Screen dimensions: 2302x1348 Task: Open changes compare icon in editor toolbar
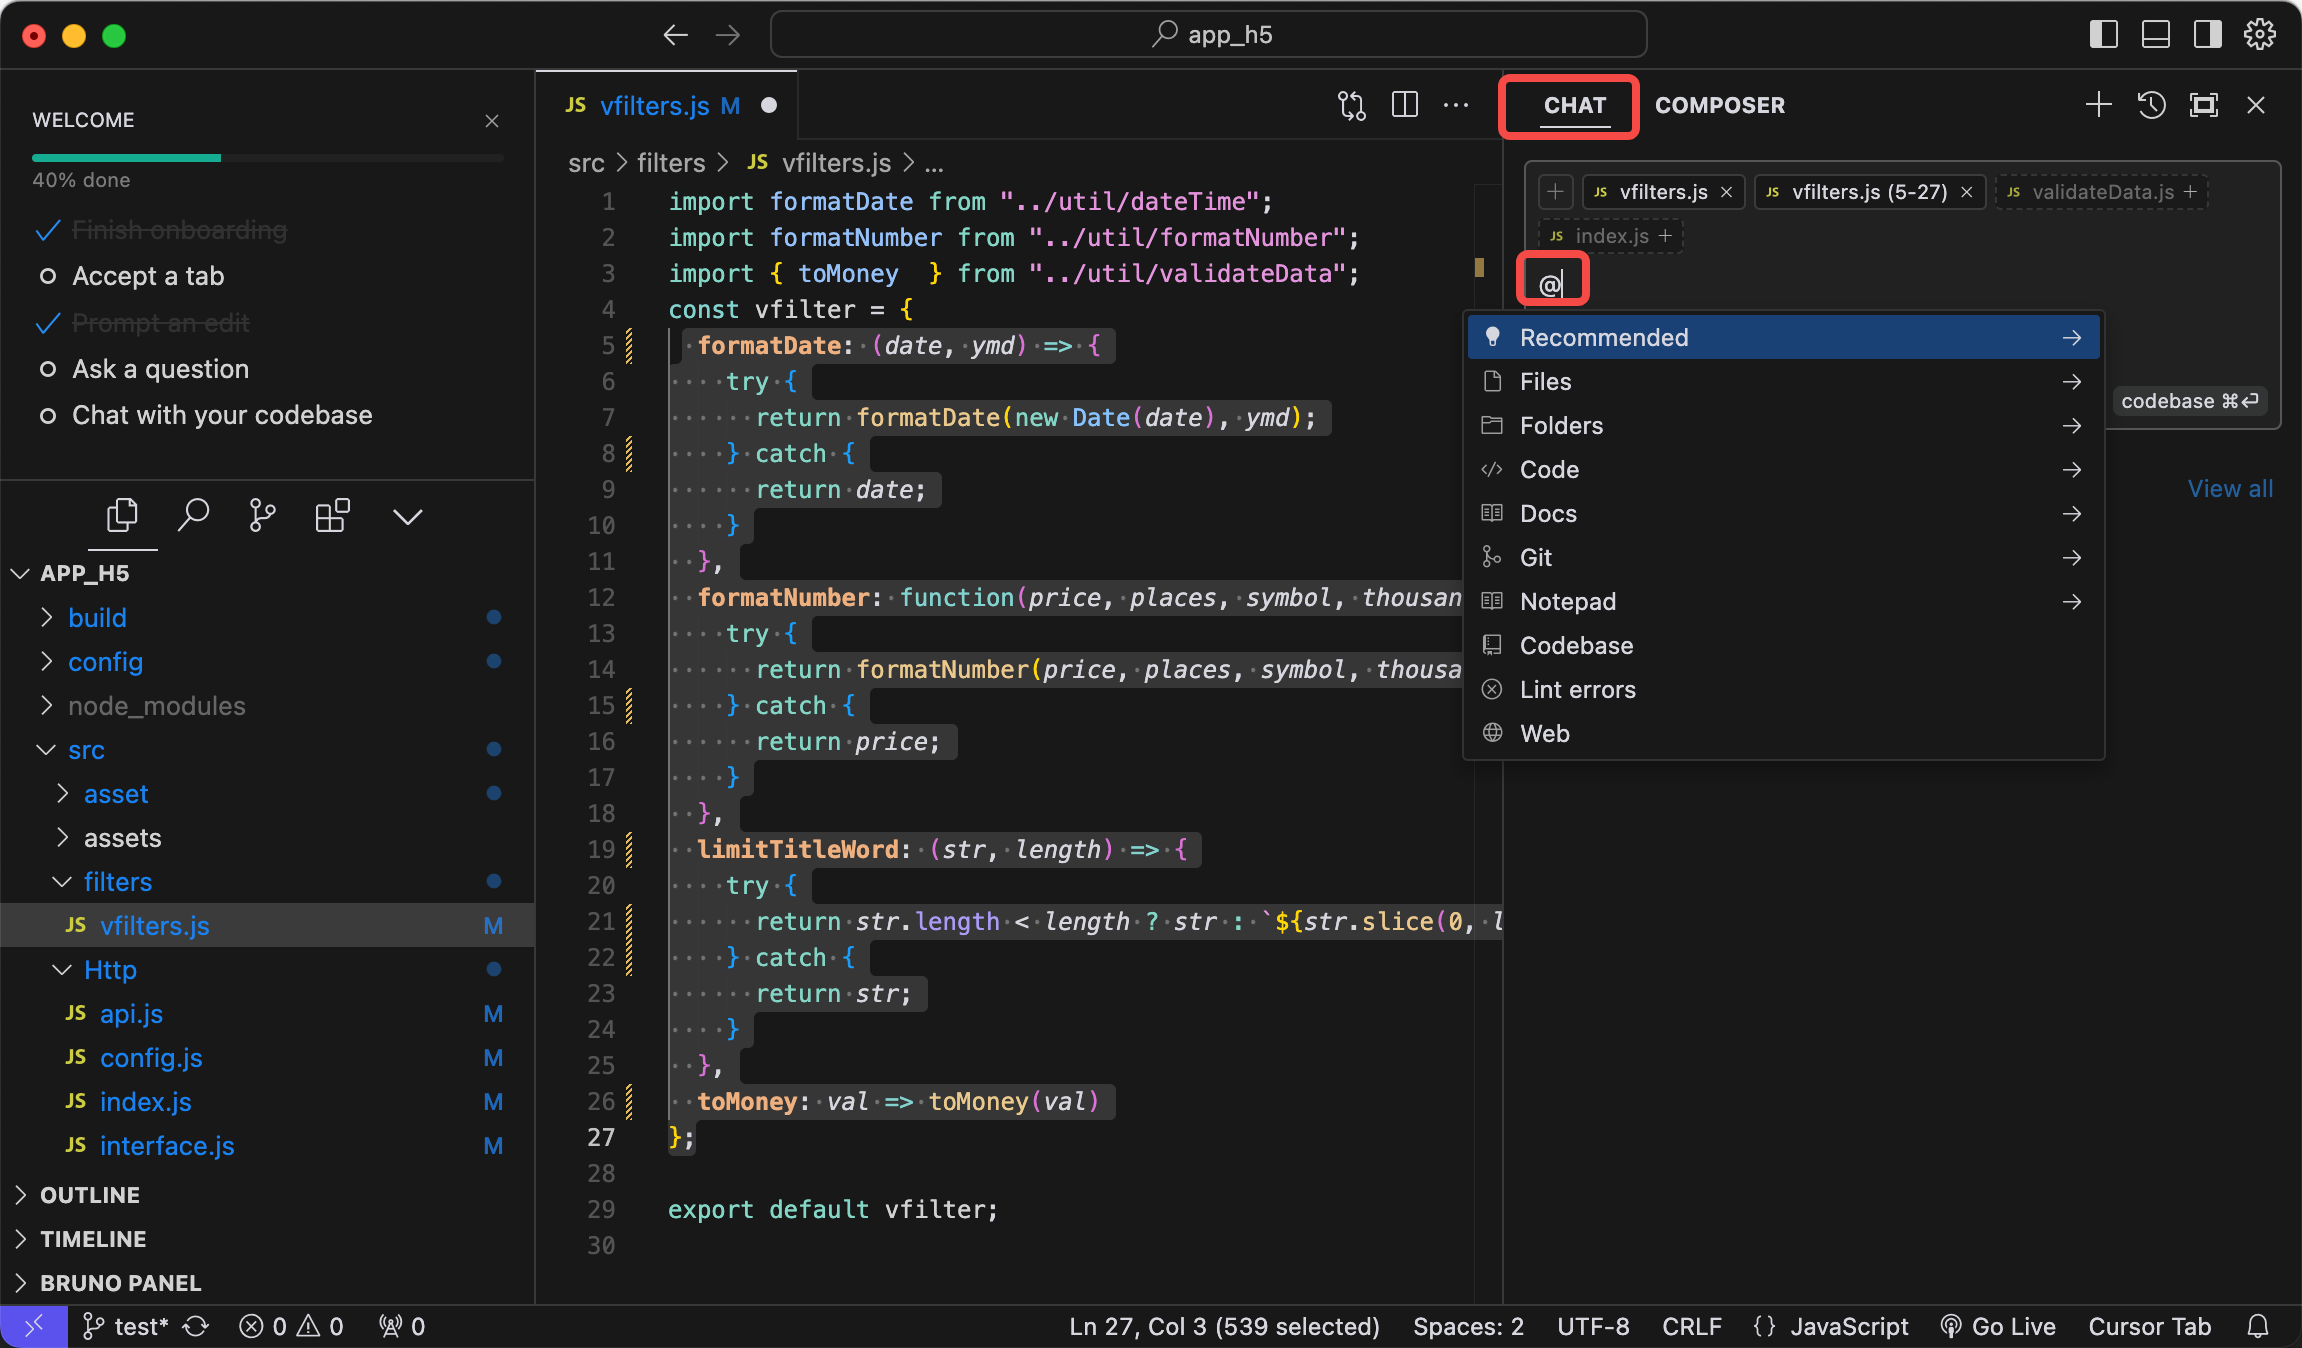click(1352, 105)
